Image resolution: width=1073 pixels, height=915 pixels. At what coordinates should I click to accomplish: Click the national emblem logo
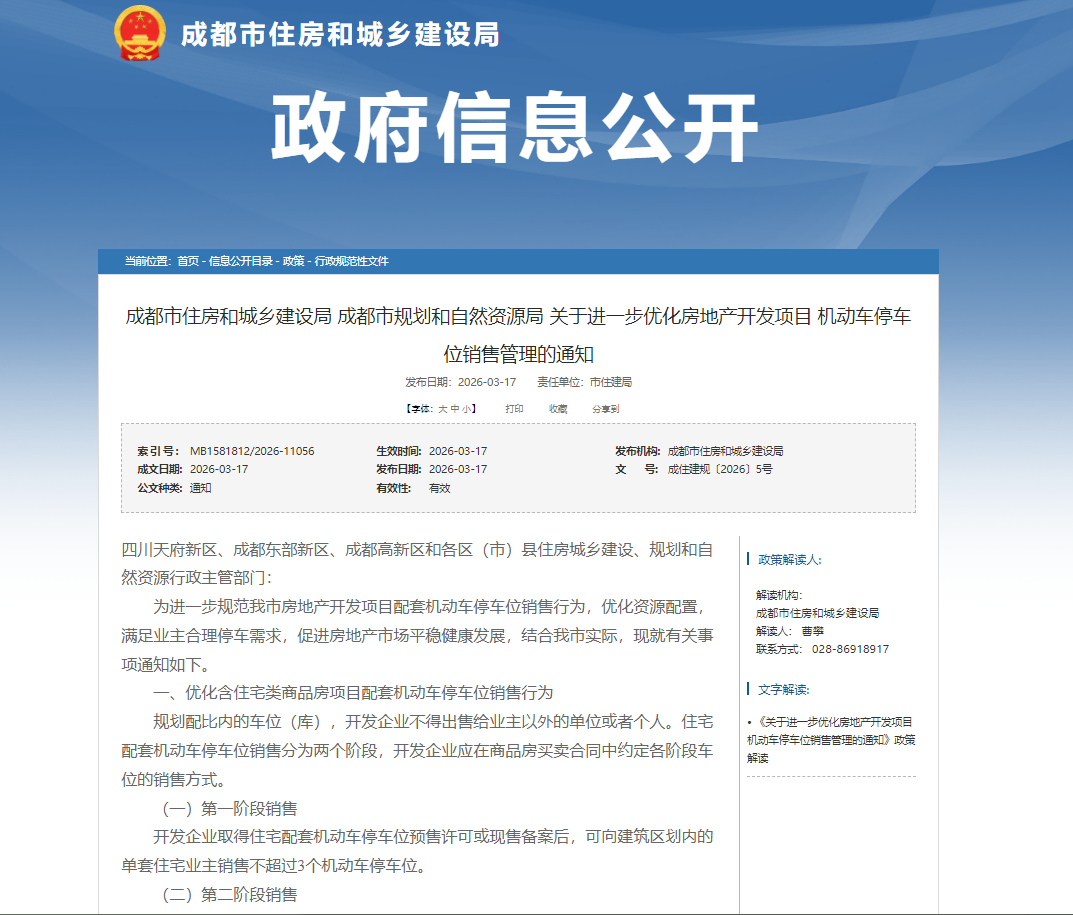[140, 34]
